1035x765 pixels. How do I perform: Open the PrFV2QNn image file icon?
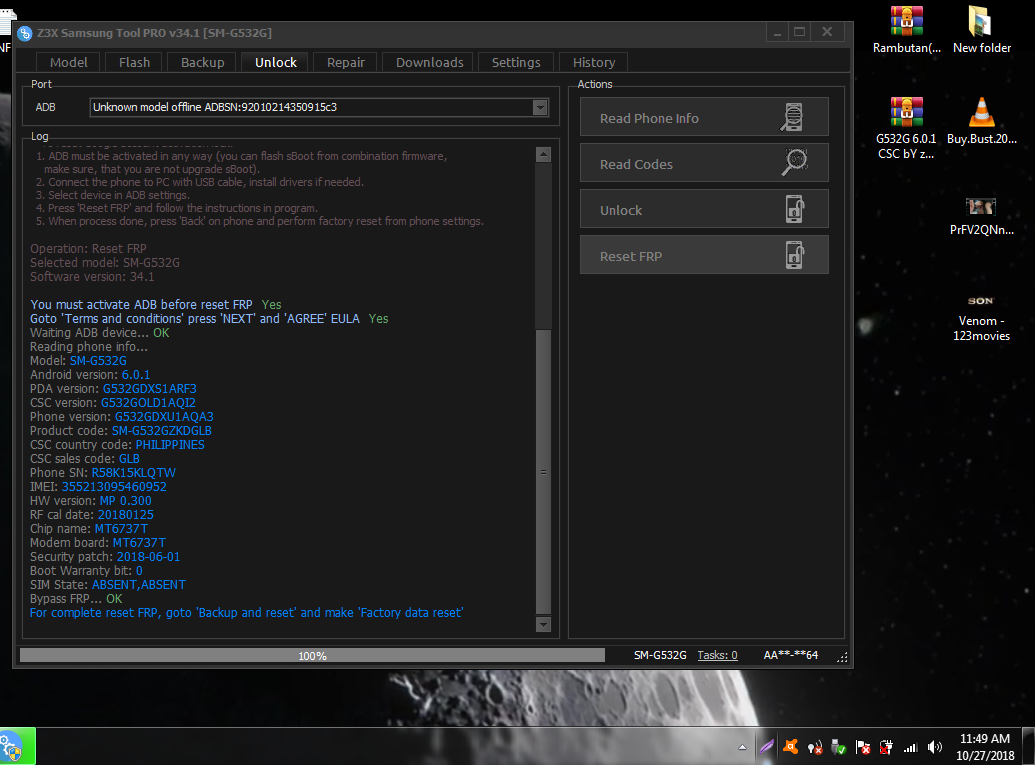[982, 216]
